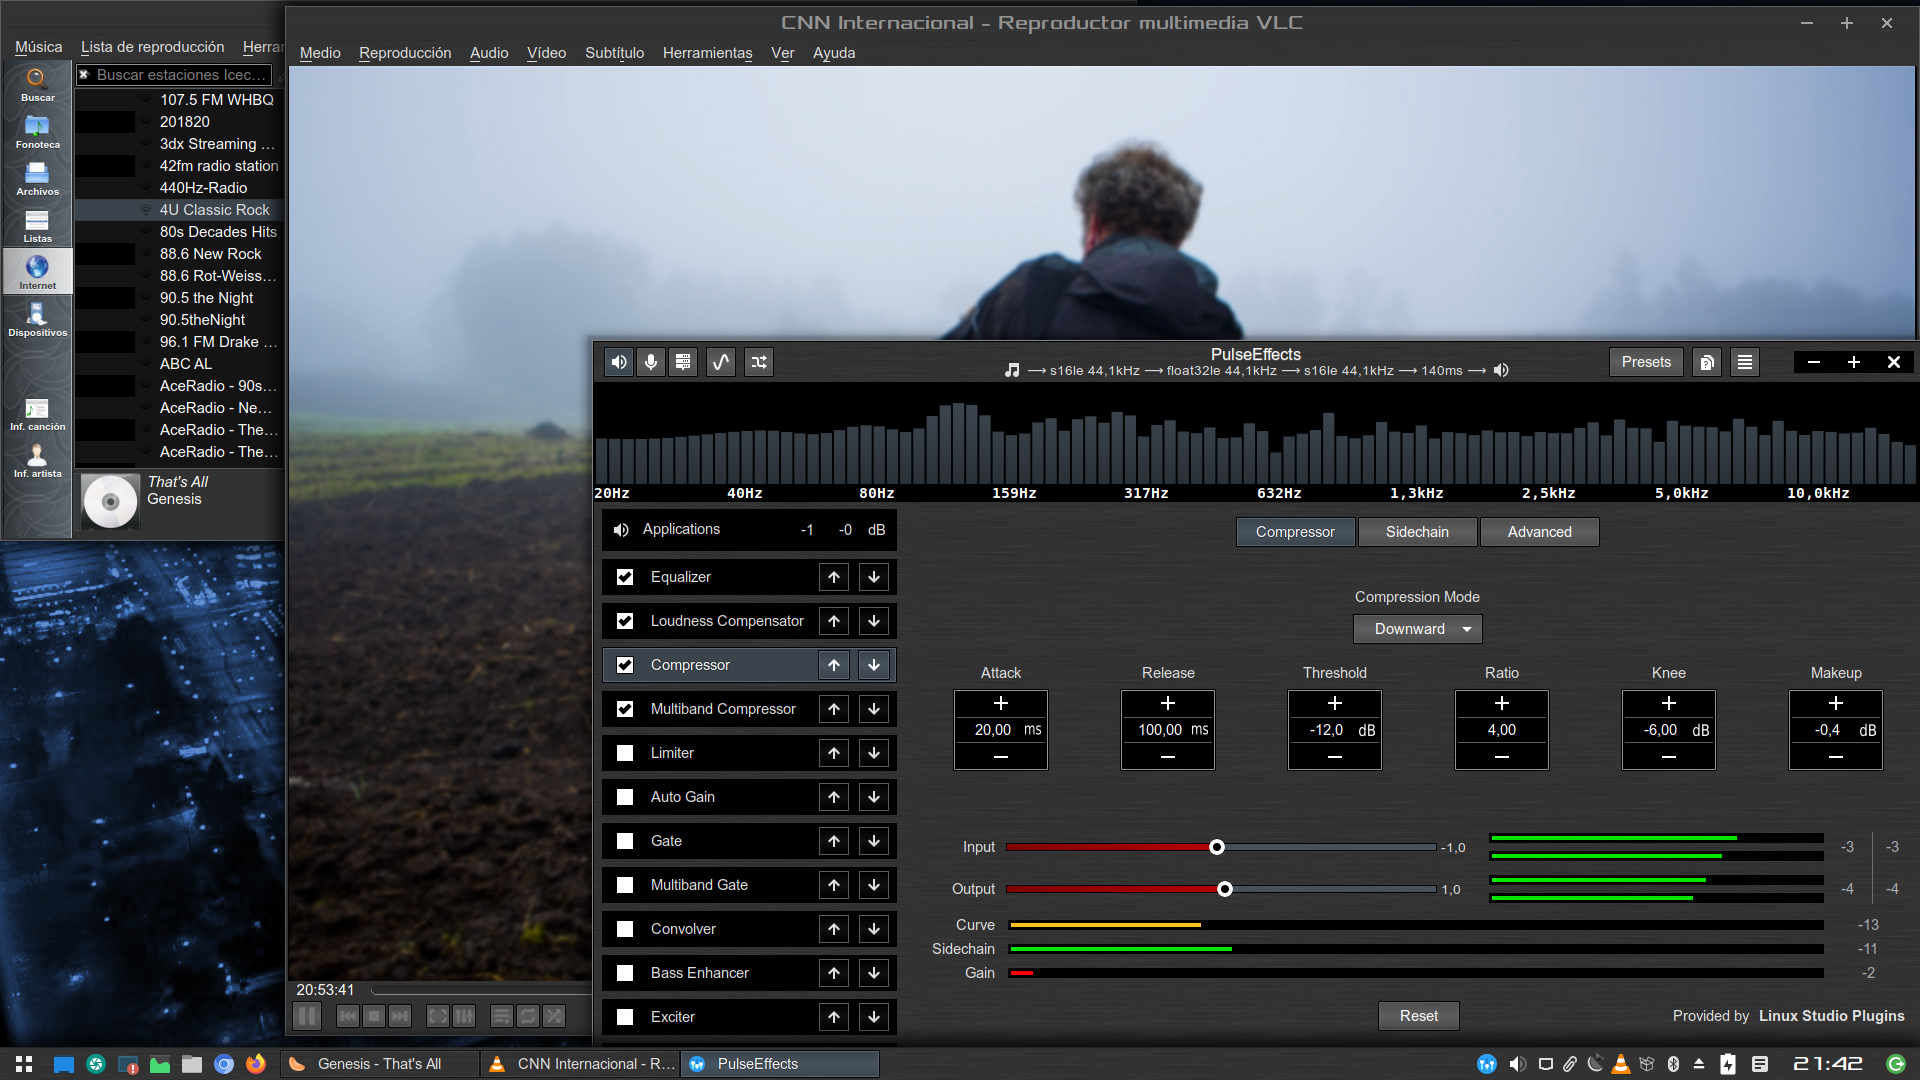This screenshot has height=1080, width=1920.
Task: Toggle VLC random playback button
Action: click(554, 1016)
